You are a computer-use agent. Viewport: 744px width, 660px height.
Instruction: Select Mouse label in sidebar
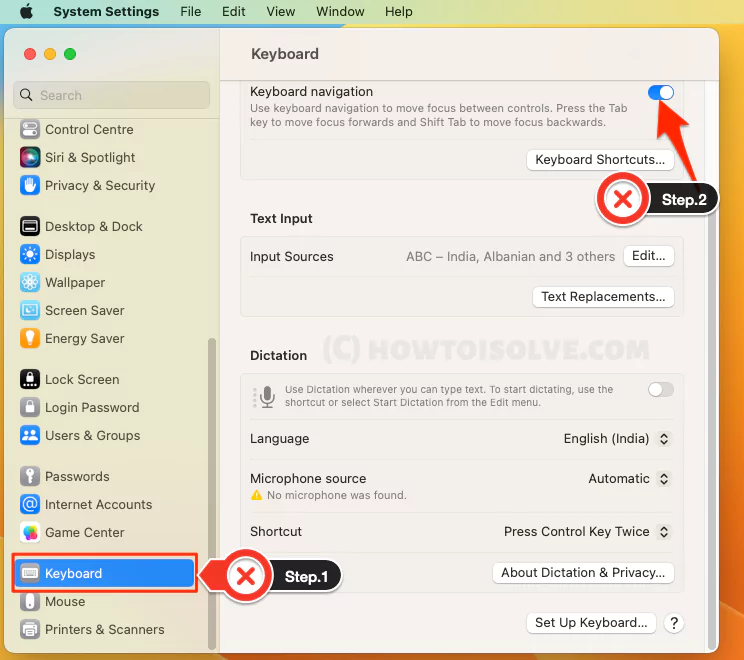[65, 601]
